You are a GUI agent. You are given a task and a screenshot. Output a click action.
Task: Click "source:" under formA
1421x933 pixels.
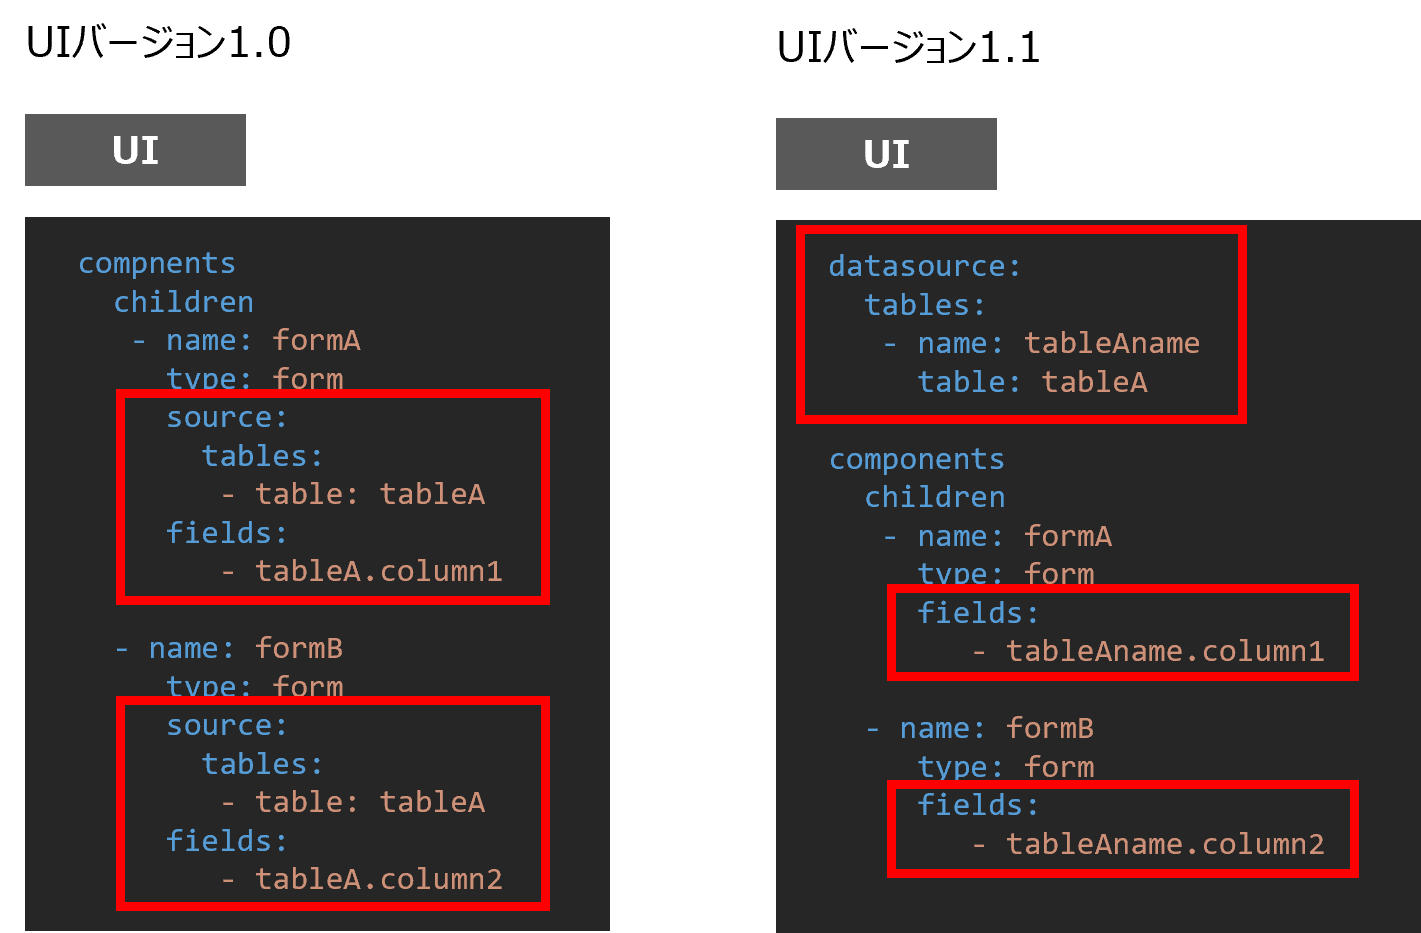click(226, 417)
